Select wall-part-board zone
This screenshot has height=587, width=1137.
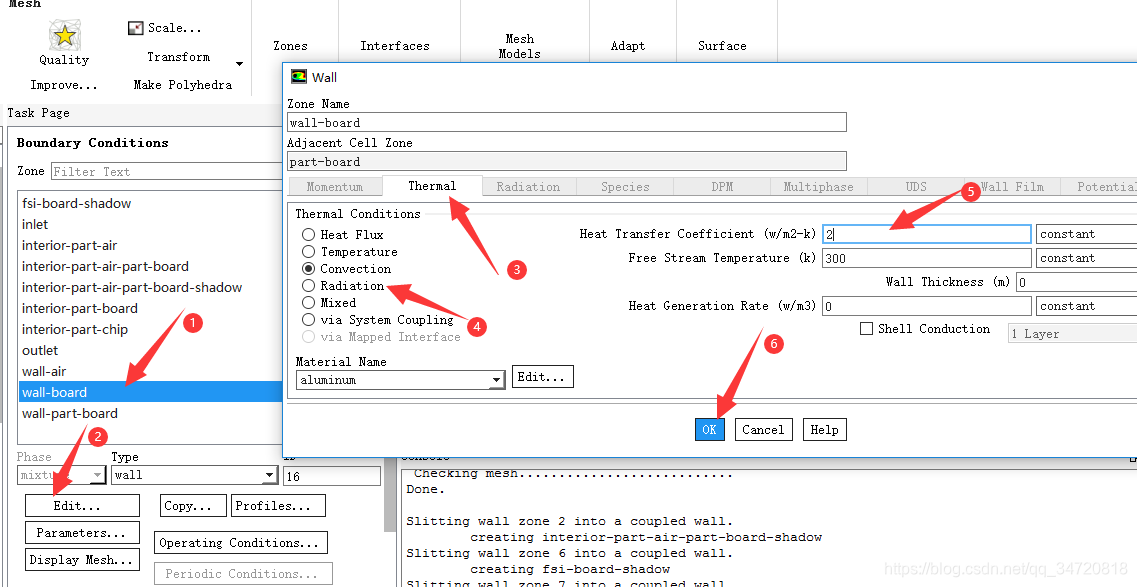(x=150, y=414)
